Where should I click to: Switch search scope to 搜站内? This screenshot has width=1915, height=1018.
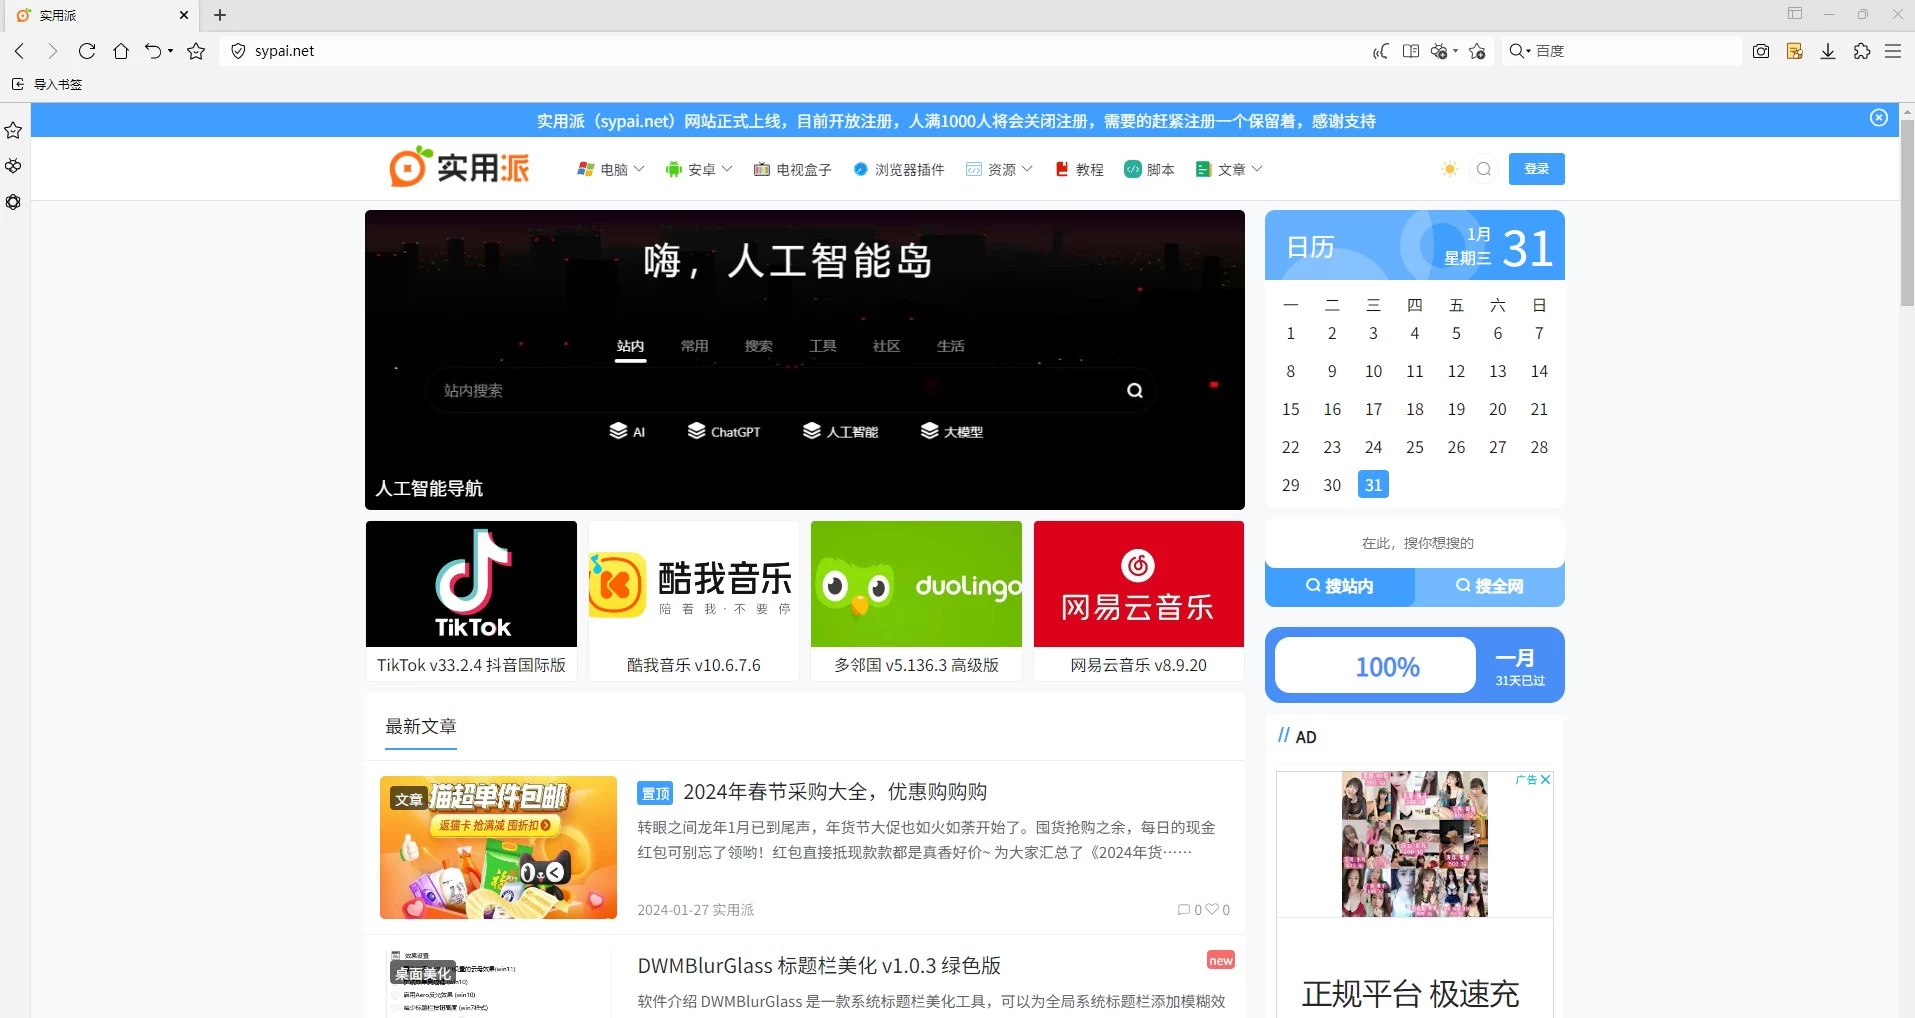(x=1338, y=586)
